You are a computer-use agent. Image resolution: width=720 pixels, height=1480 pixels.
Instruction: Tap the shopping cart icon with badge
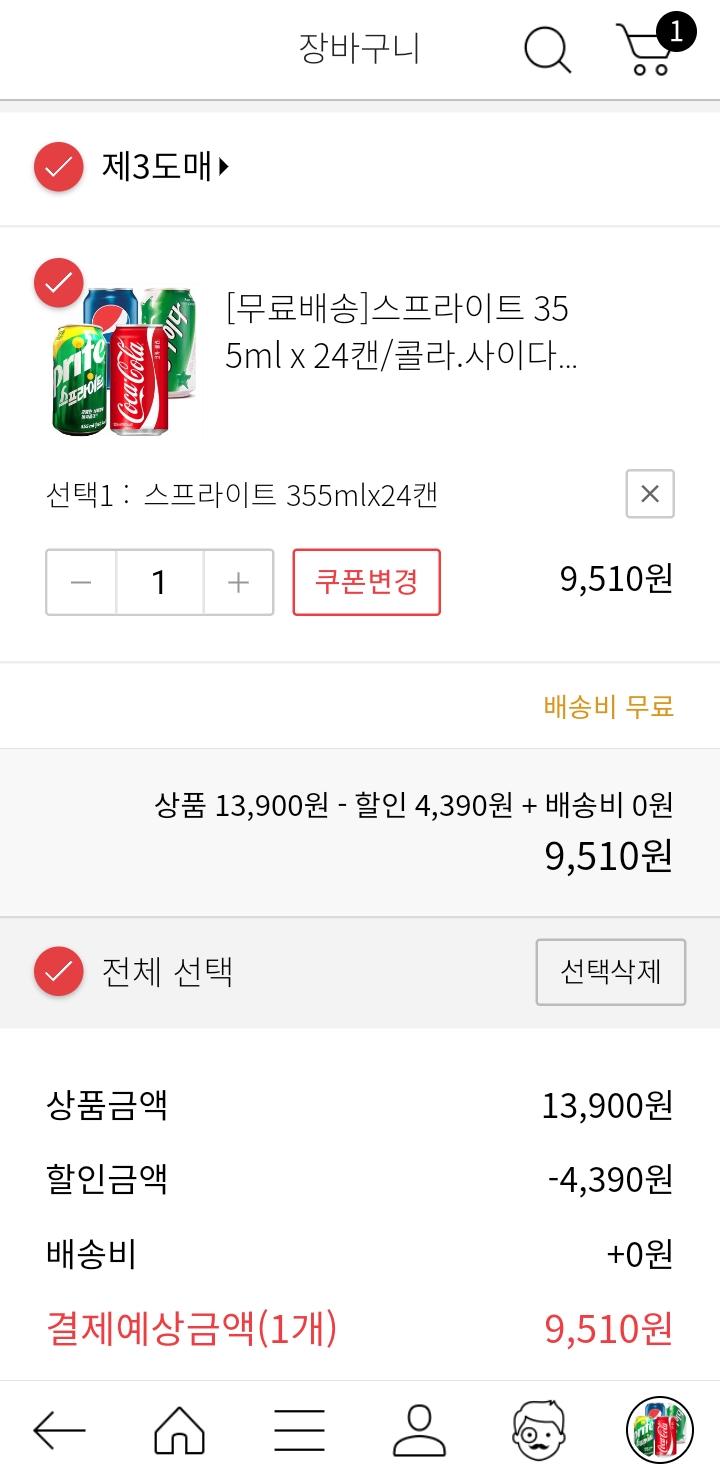pyautogui.click(x=647, y=49)
